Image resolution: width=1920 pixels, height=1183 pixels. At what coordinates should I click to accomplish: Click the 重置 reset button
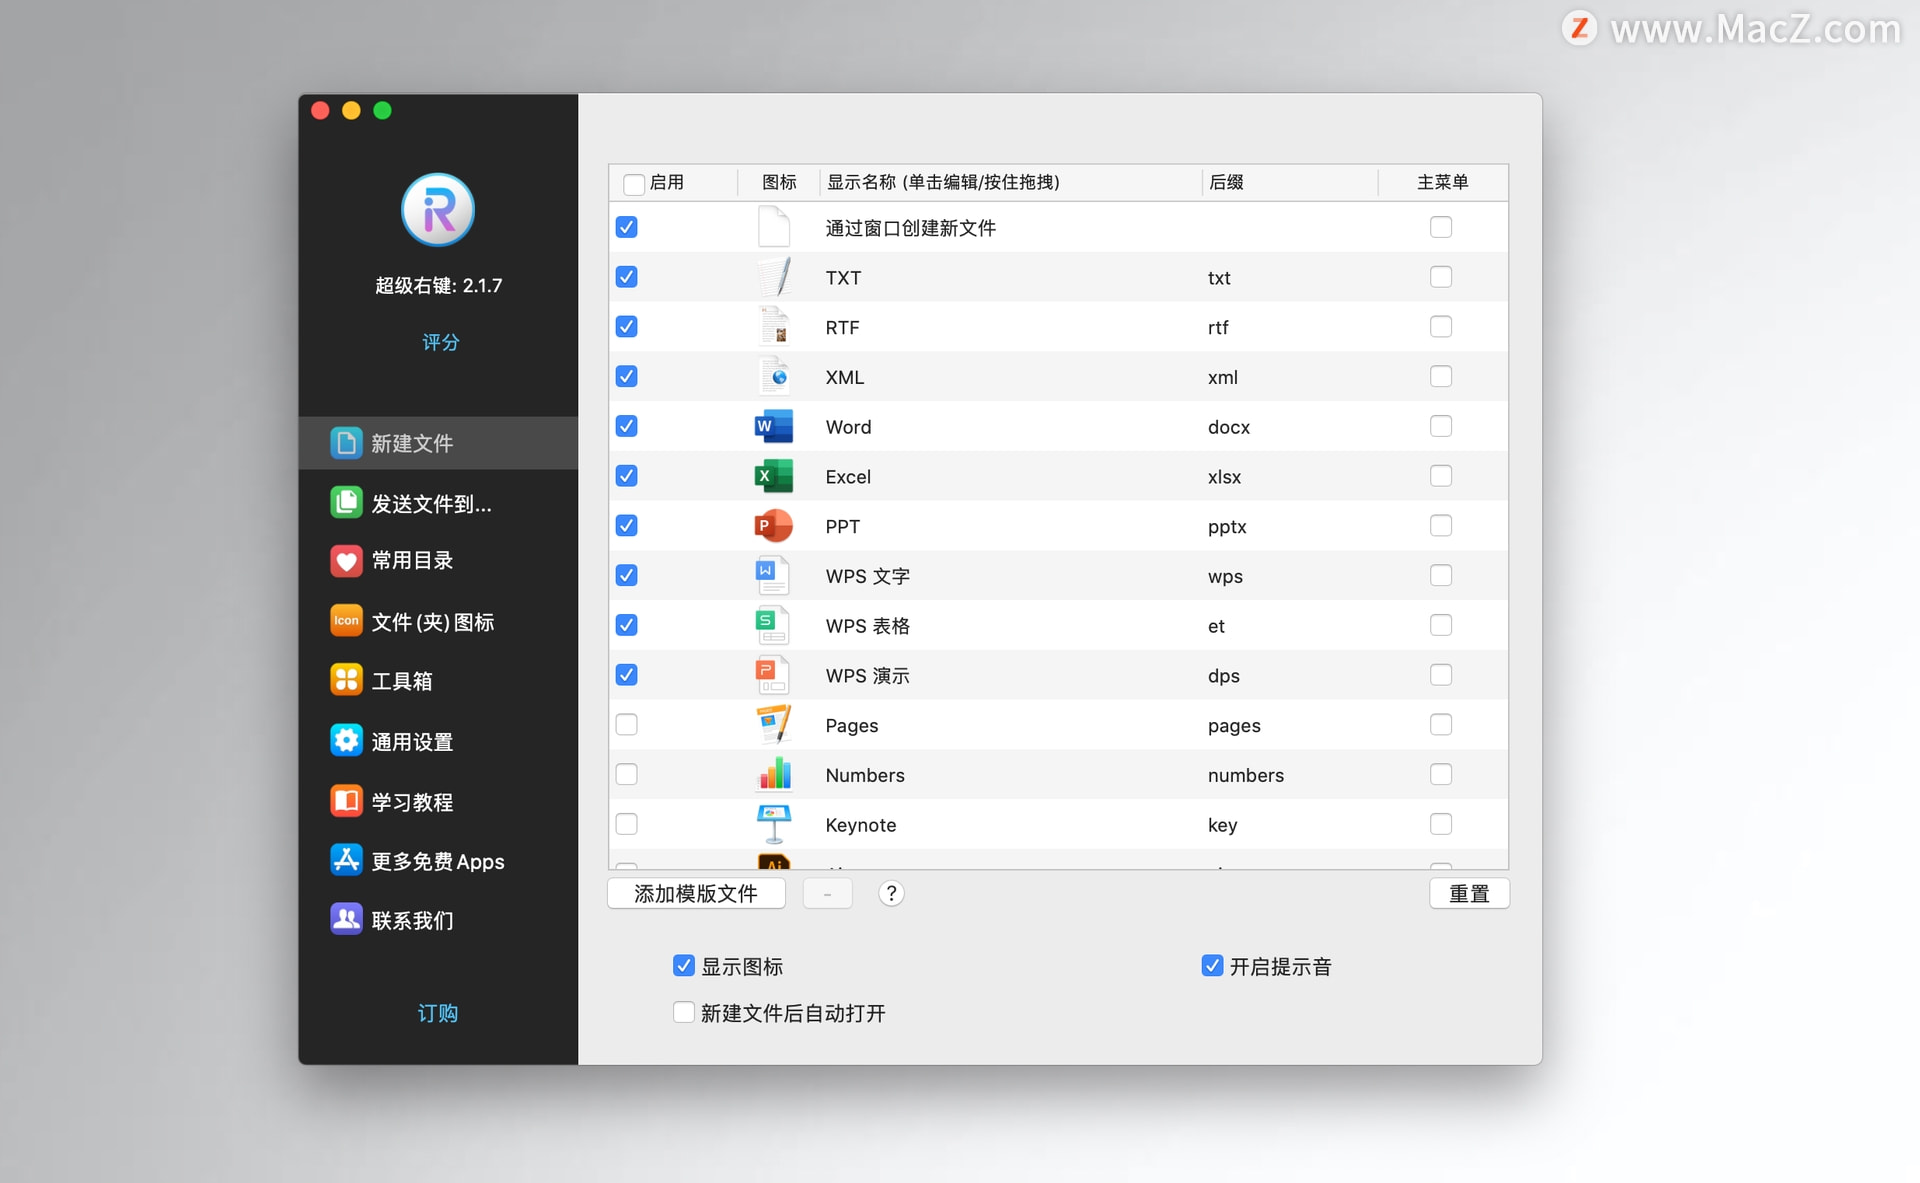coord(1469,893)
